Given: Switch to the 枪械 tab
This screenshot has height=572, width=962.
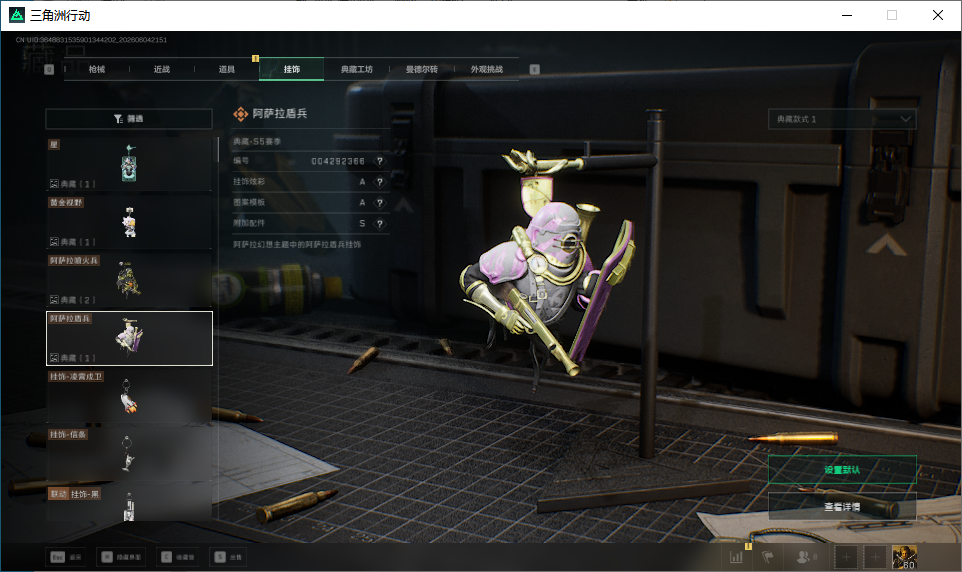Looking at the screenshot, I should (x=97, y=69).
